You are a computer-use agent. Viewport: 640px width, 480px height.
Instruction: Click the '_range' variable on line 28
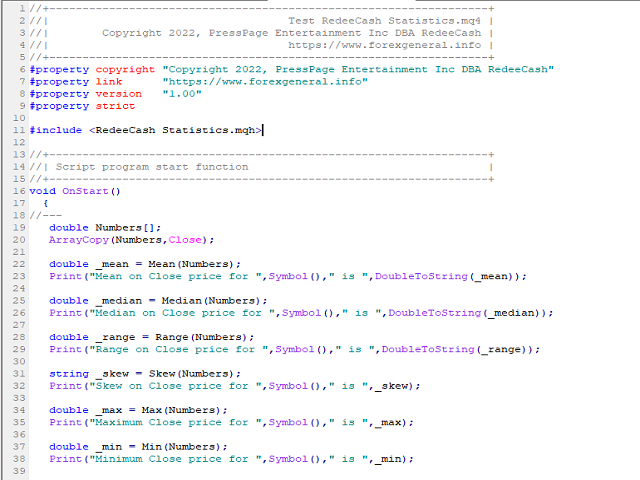coord(116,337)
